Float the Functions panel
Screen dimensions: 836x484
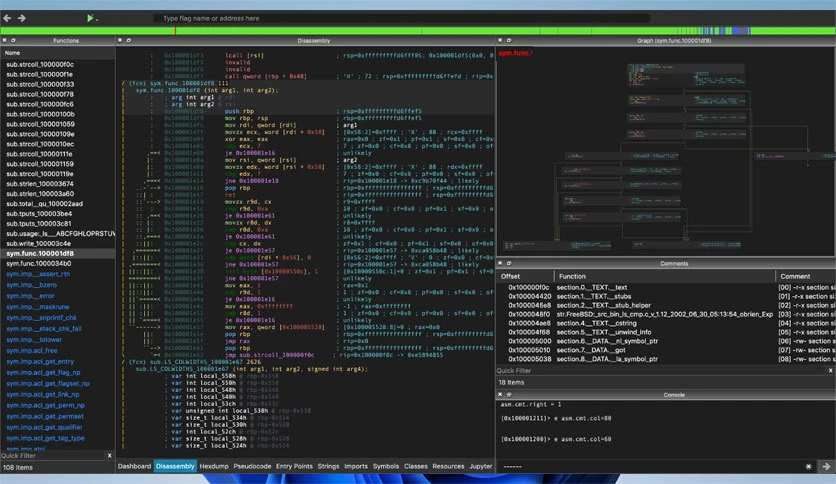coord(13,41)
